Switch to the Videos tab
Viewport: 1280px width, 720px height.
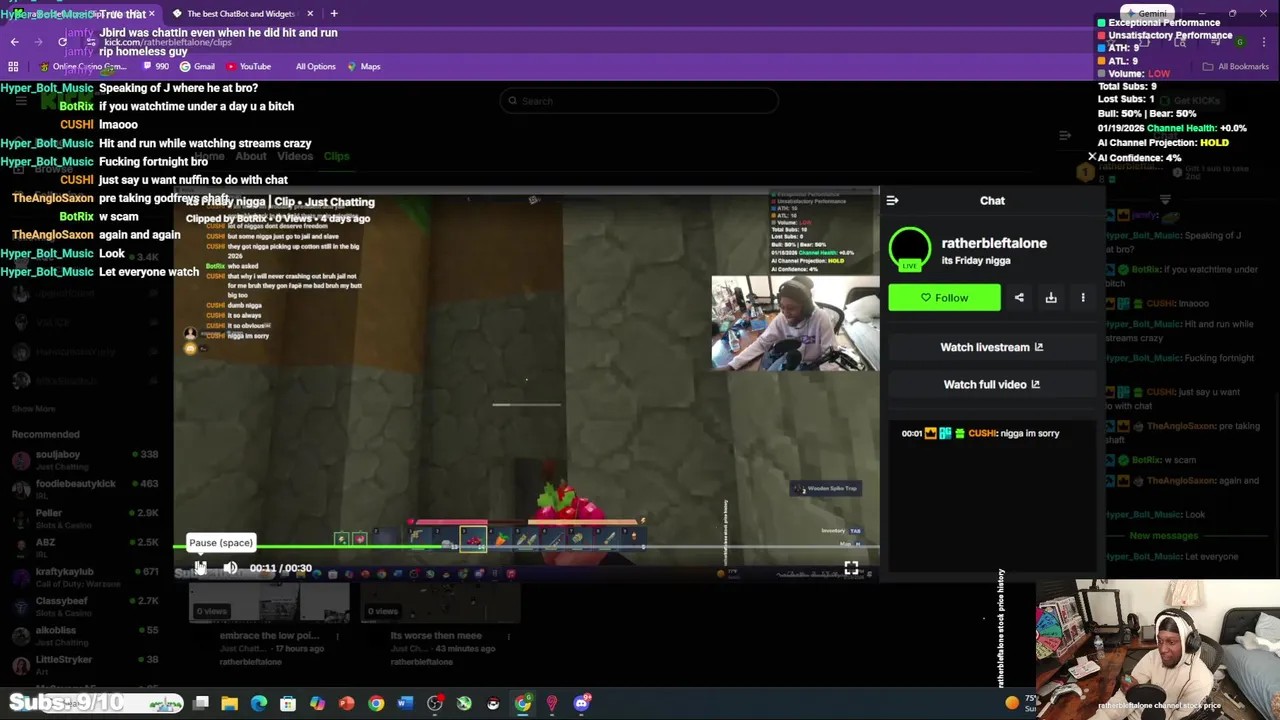pos(294,156)
